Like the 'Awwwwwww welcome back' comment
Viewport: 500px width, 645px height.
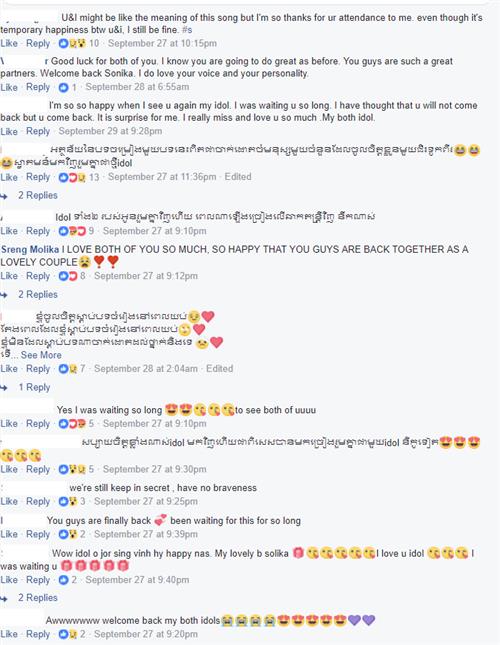(9, 634)
